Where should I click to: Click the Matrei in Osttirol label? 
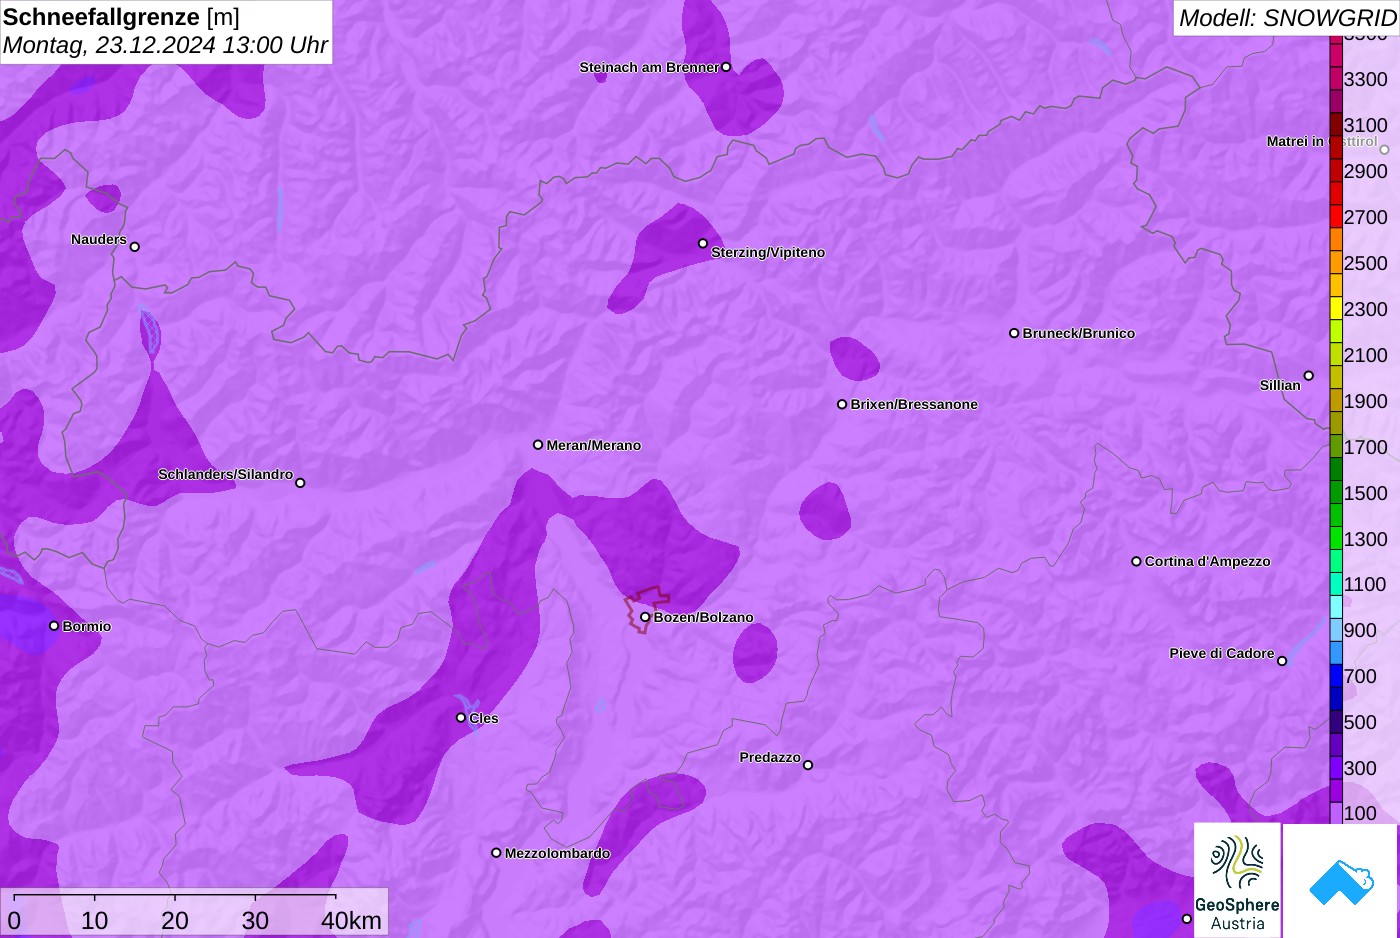point(1322,141)
